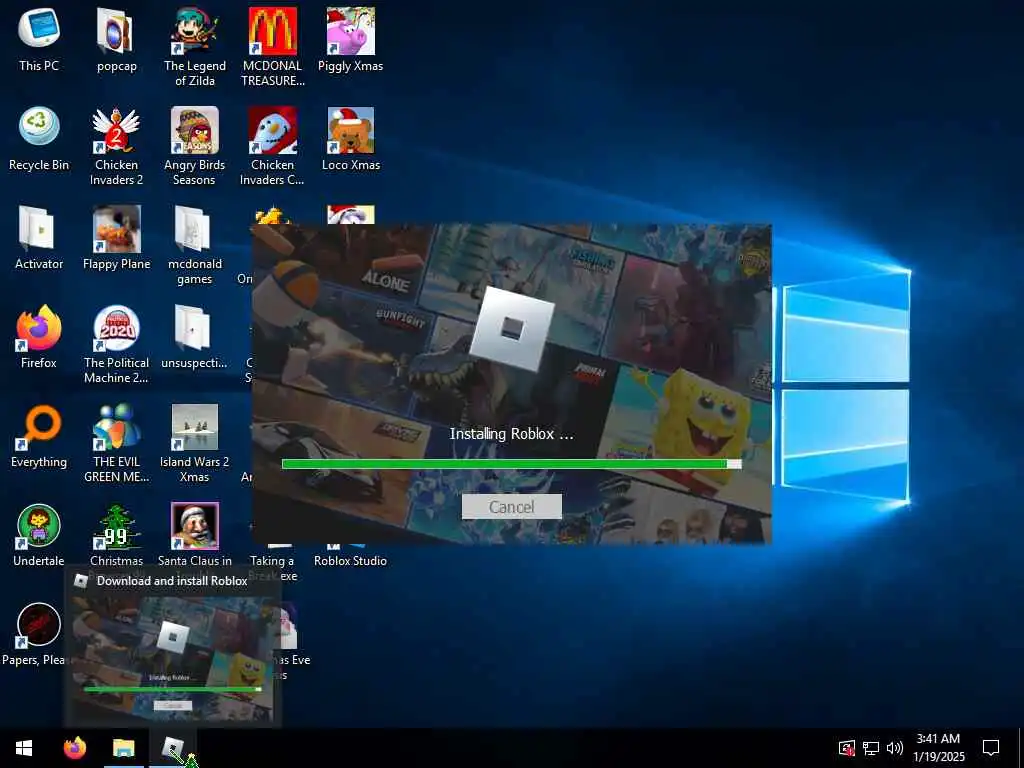Open the Windows Start menu
The height and width of the screenshot is (768, 1024).
tap(24, 748)
